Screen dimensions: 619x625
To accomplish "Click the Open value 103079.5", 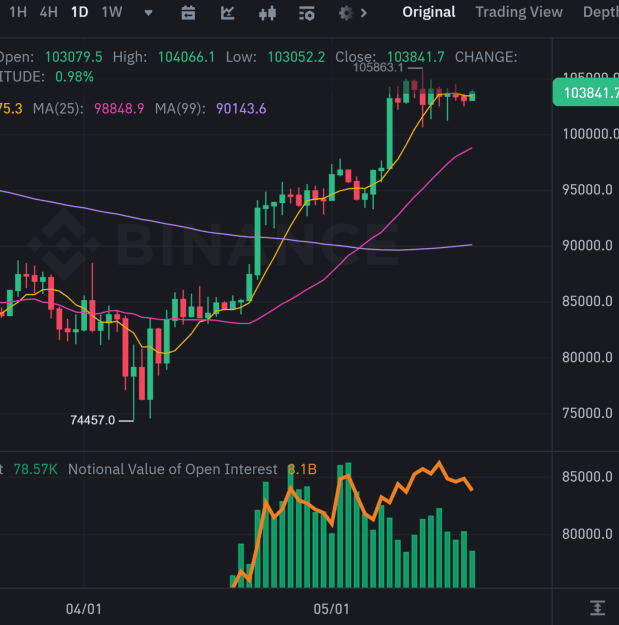I will 73,57.
